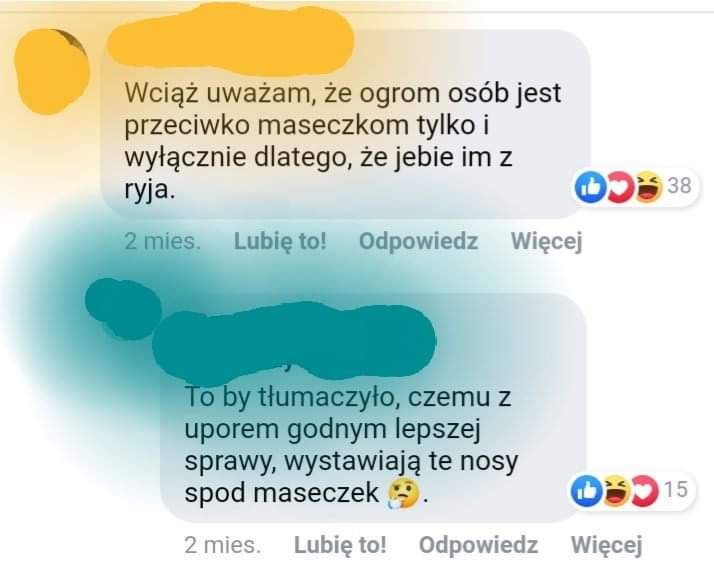714x570 pixels.
Task: Reply to first comment via Odpowiedz
Action: tap(418, 241)
